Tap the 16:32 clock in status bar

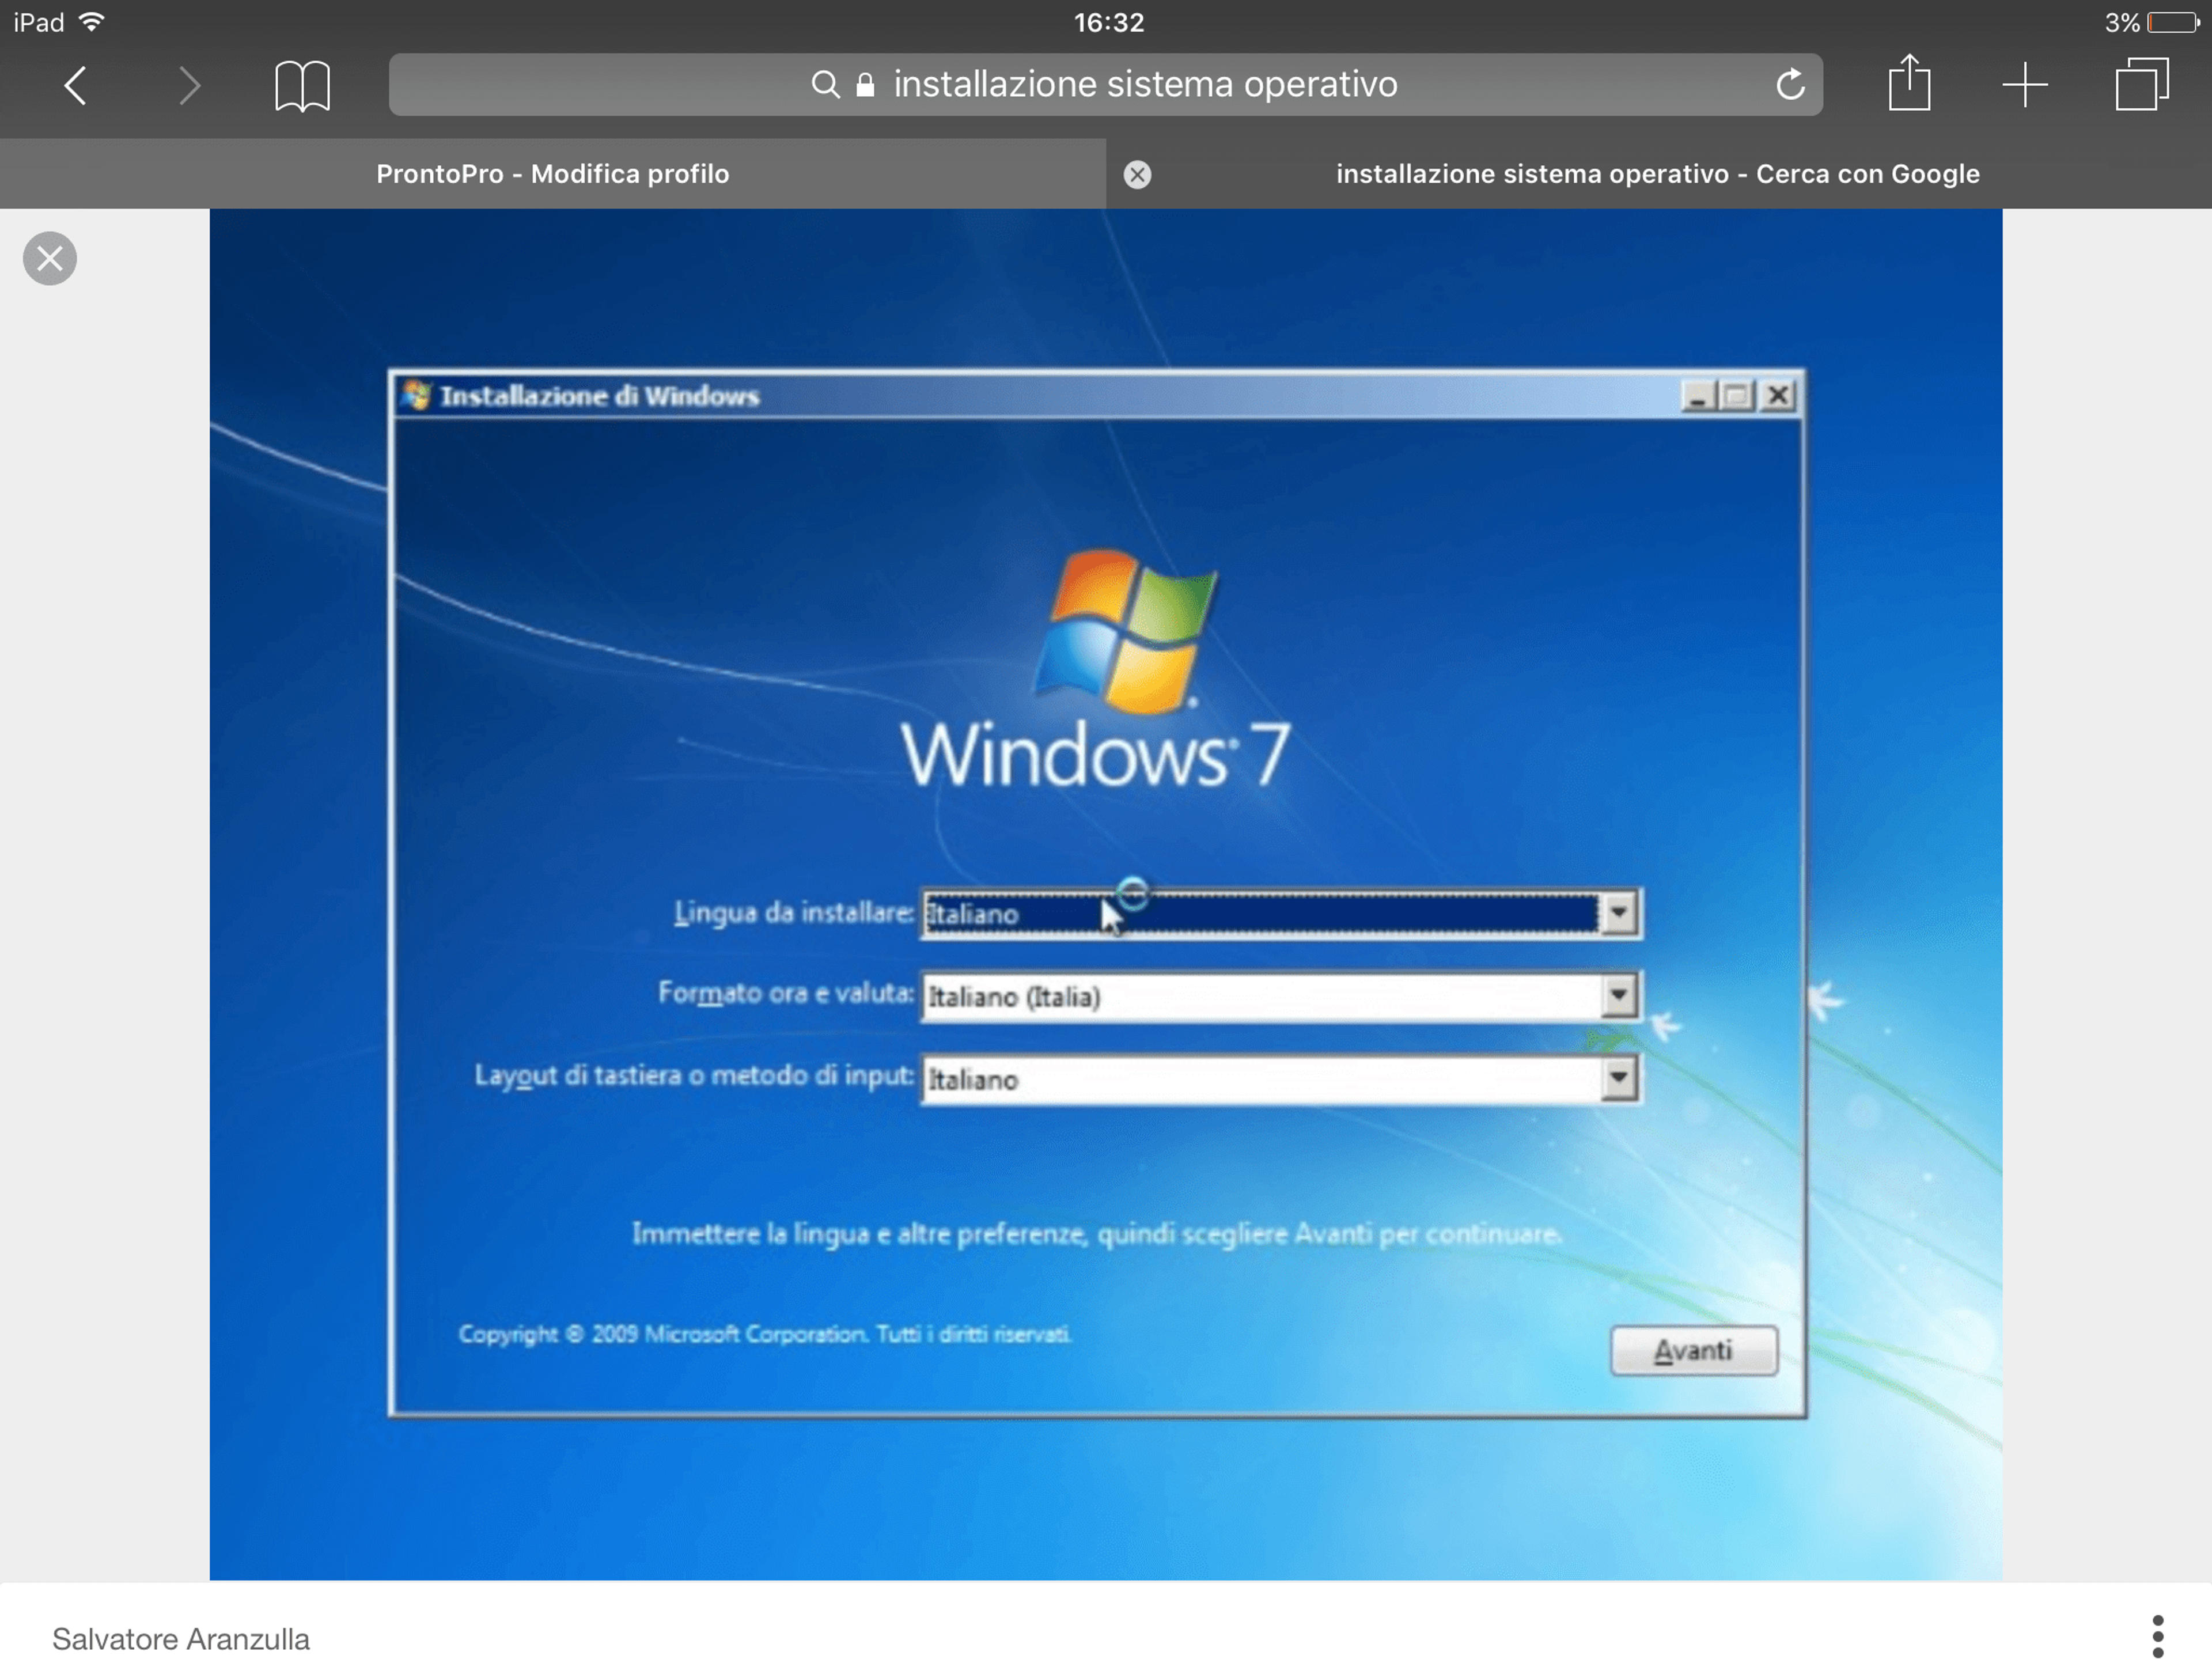point(1108,22)
